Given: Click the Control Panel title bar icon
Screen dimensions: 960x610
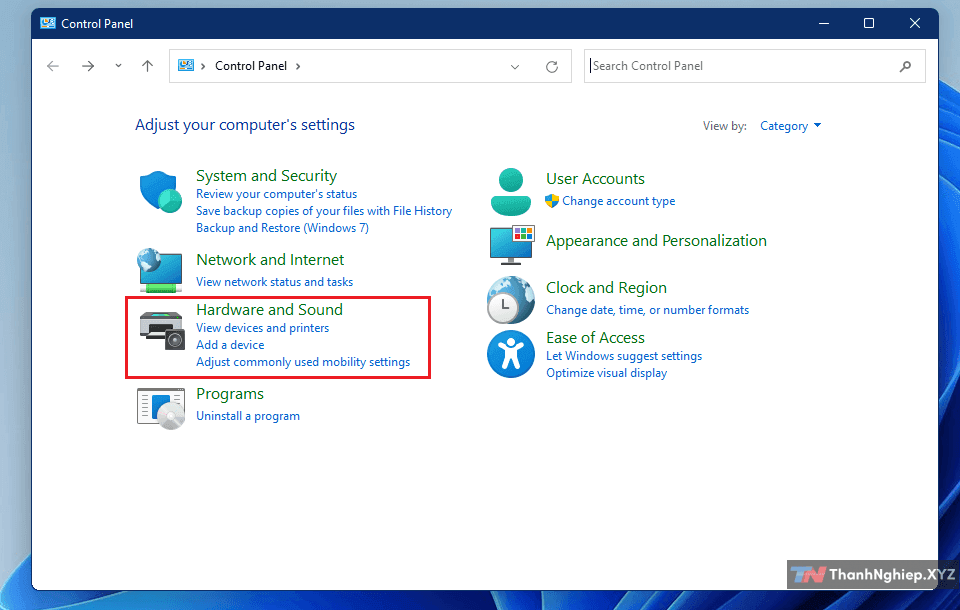Looking at the screenshot, I should coord(48,23).
